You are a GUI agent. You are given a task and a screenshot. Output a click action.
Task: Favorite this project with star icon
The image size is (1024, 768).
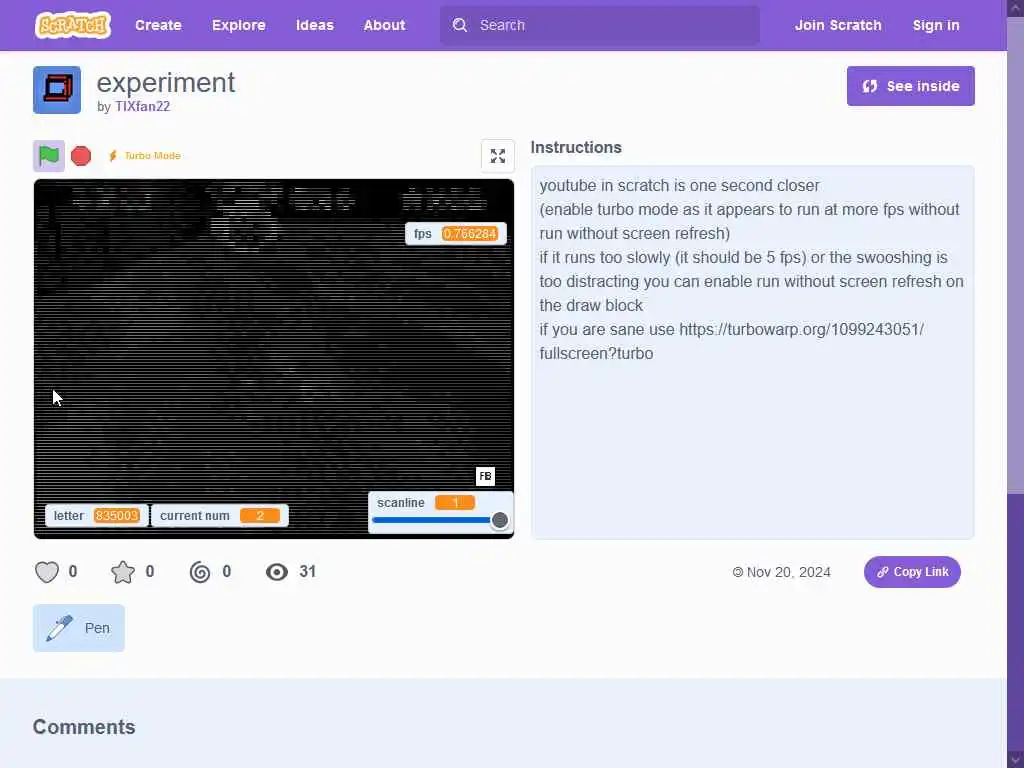click(x=123, y=572)
